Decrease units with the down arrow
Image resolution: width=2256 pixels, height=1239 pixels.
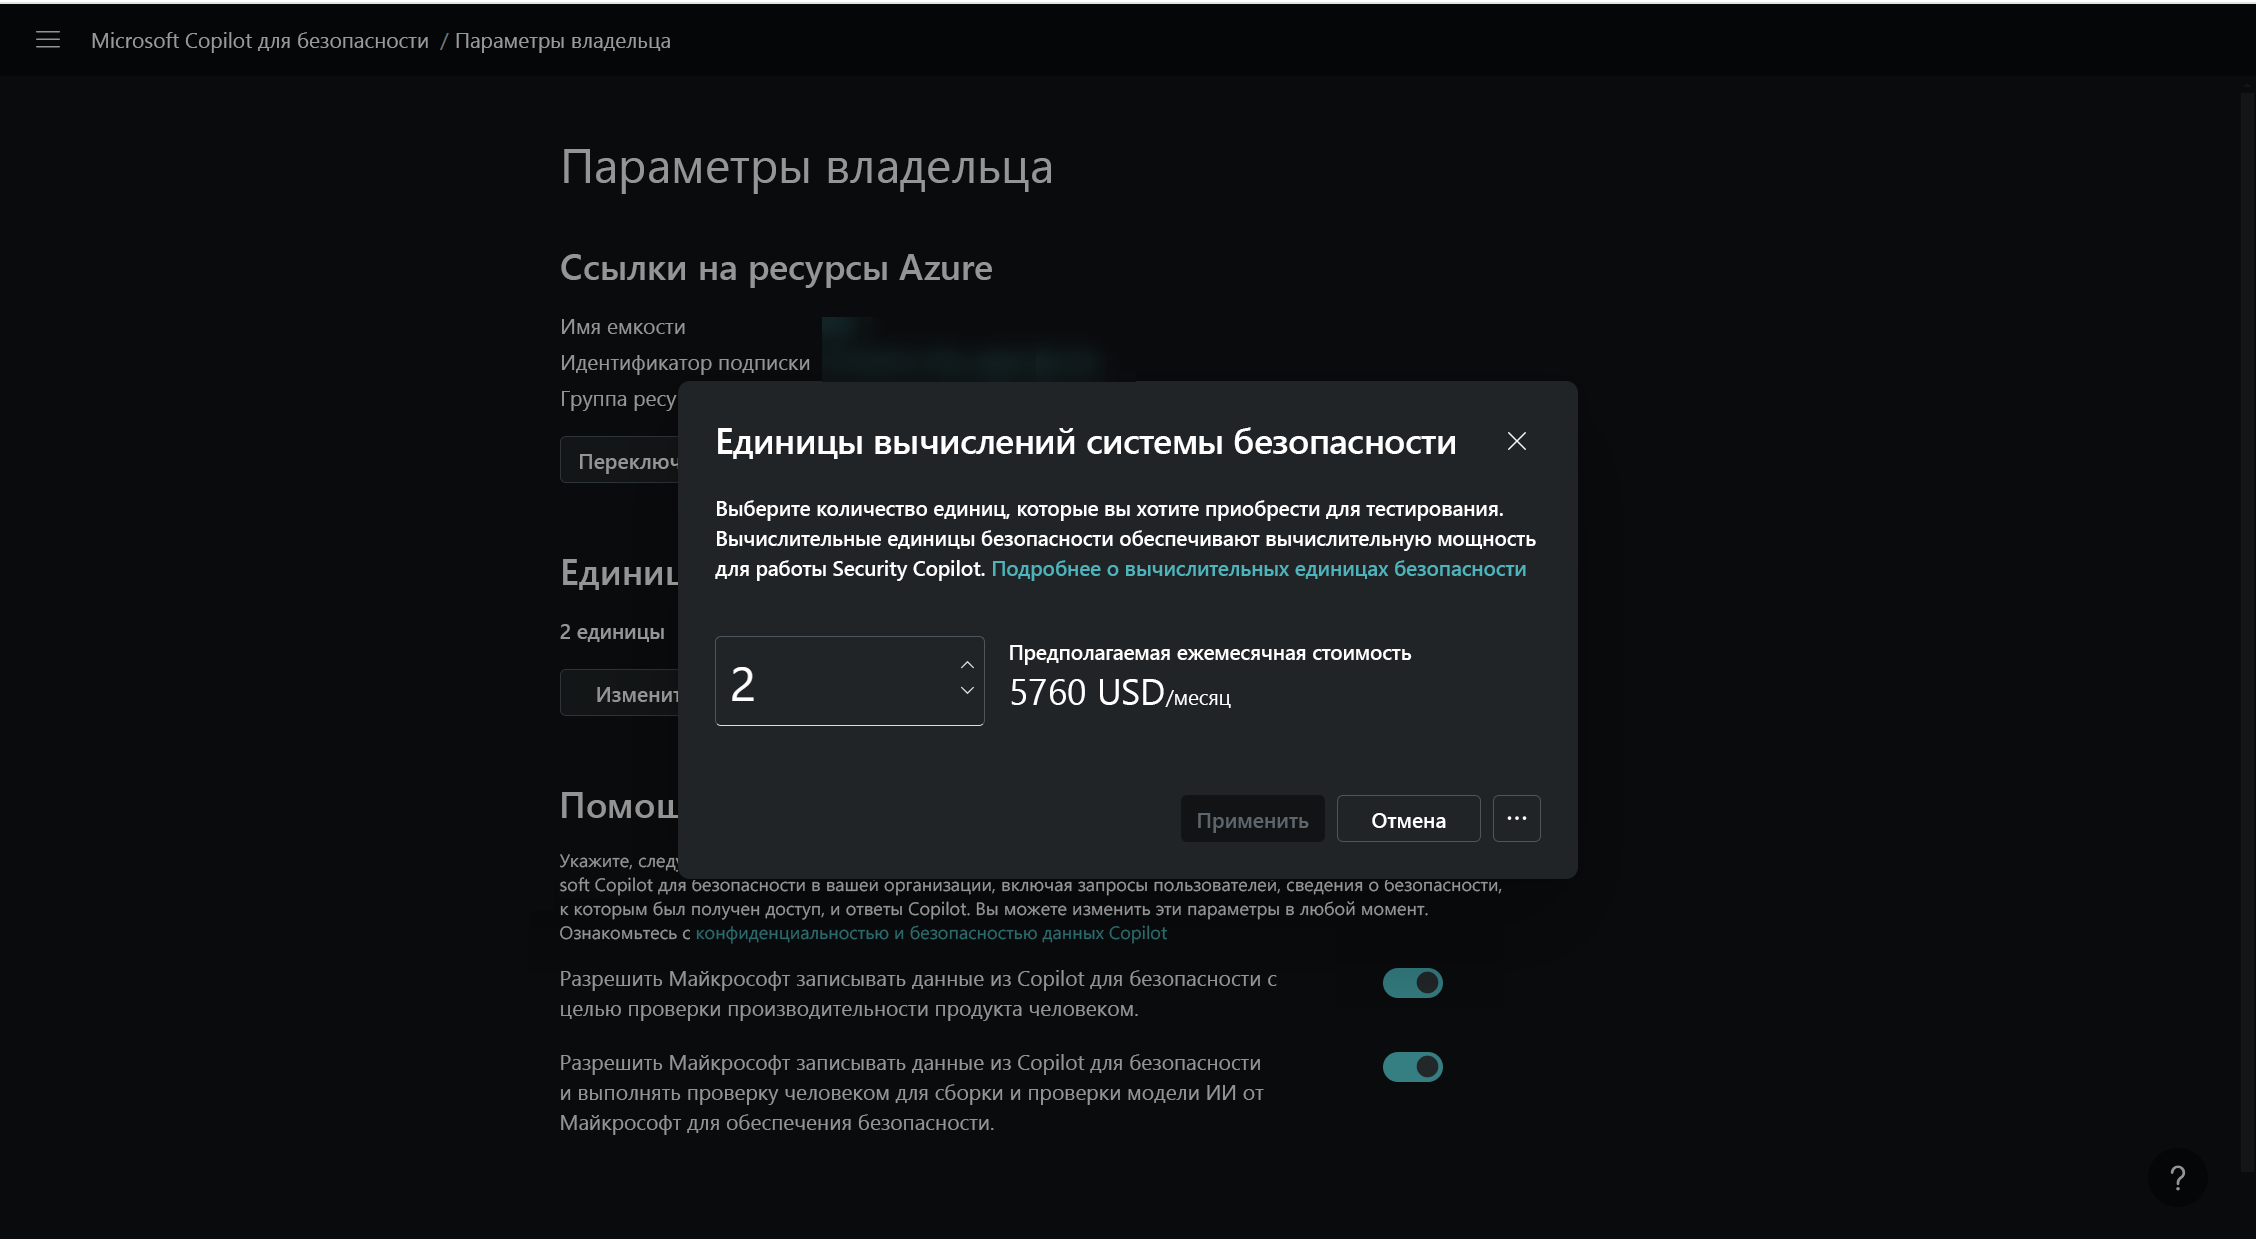click(967, 691)
